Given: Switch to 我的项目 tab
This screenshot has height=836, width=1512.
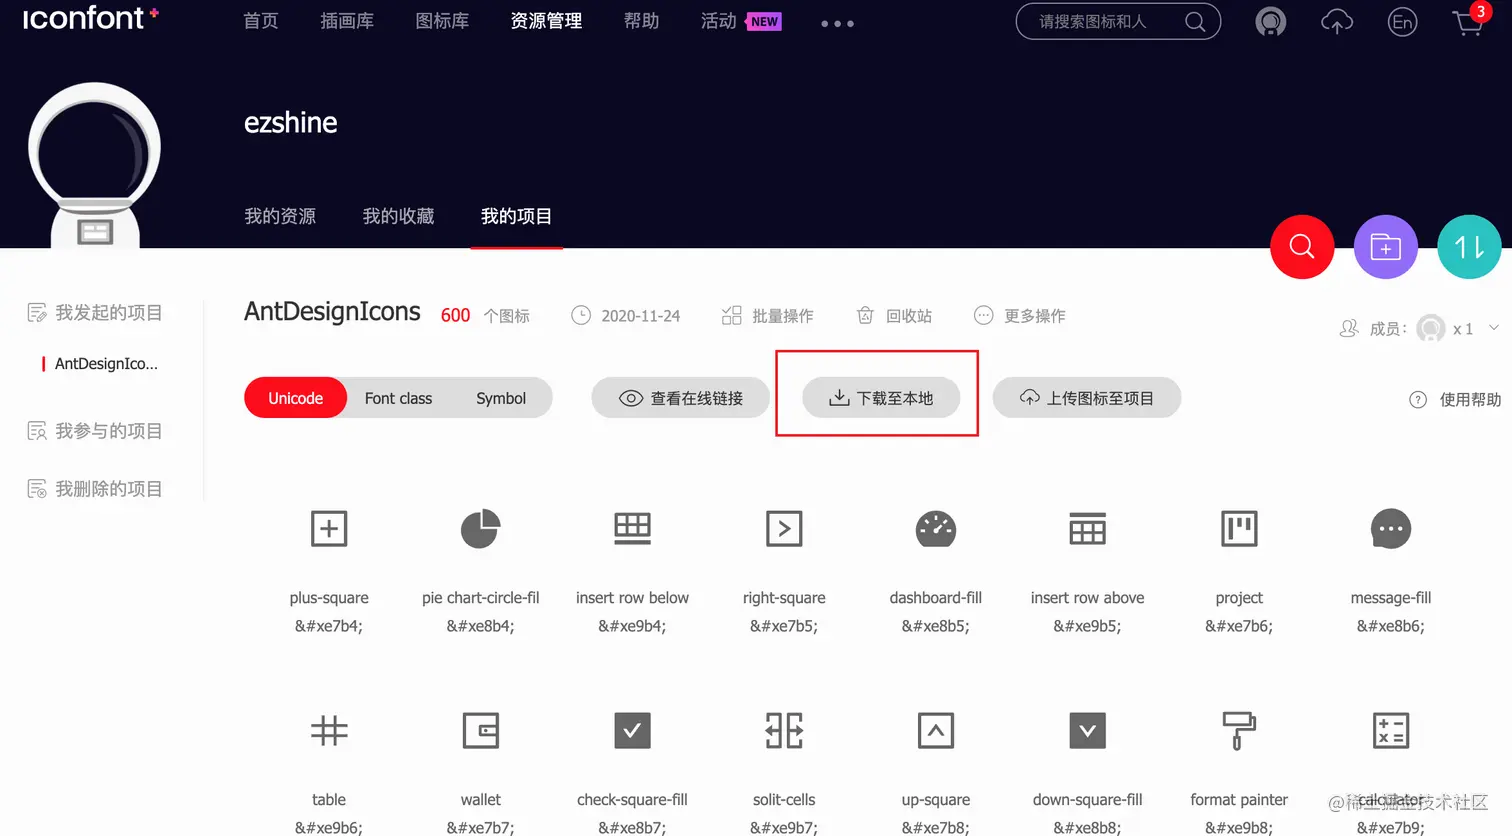Looking at the screenshot, I should click(516, 216).
